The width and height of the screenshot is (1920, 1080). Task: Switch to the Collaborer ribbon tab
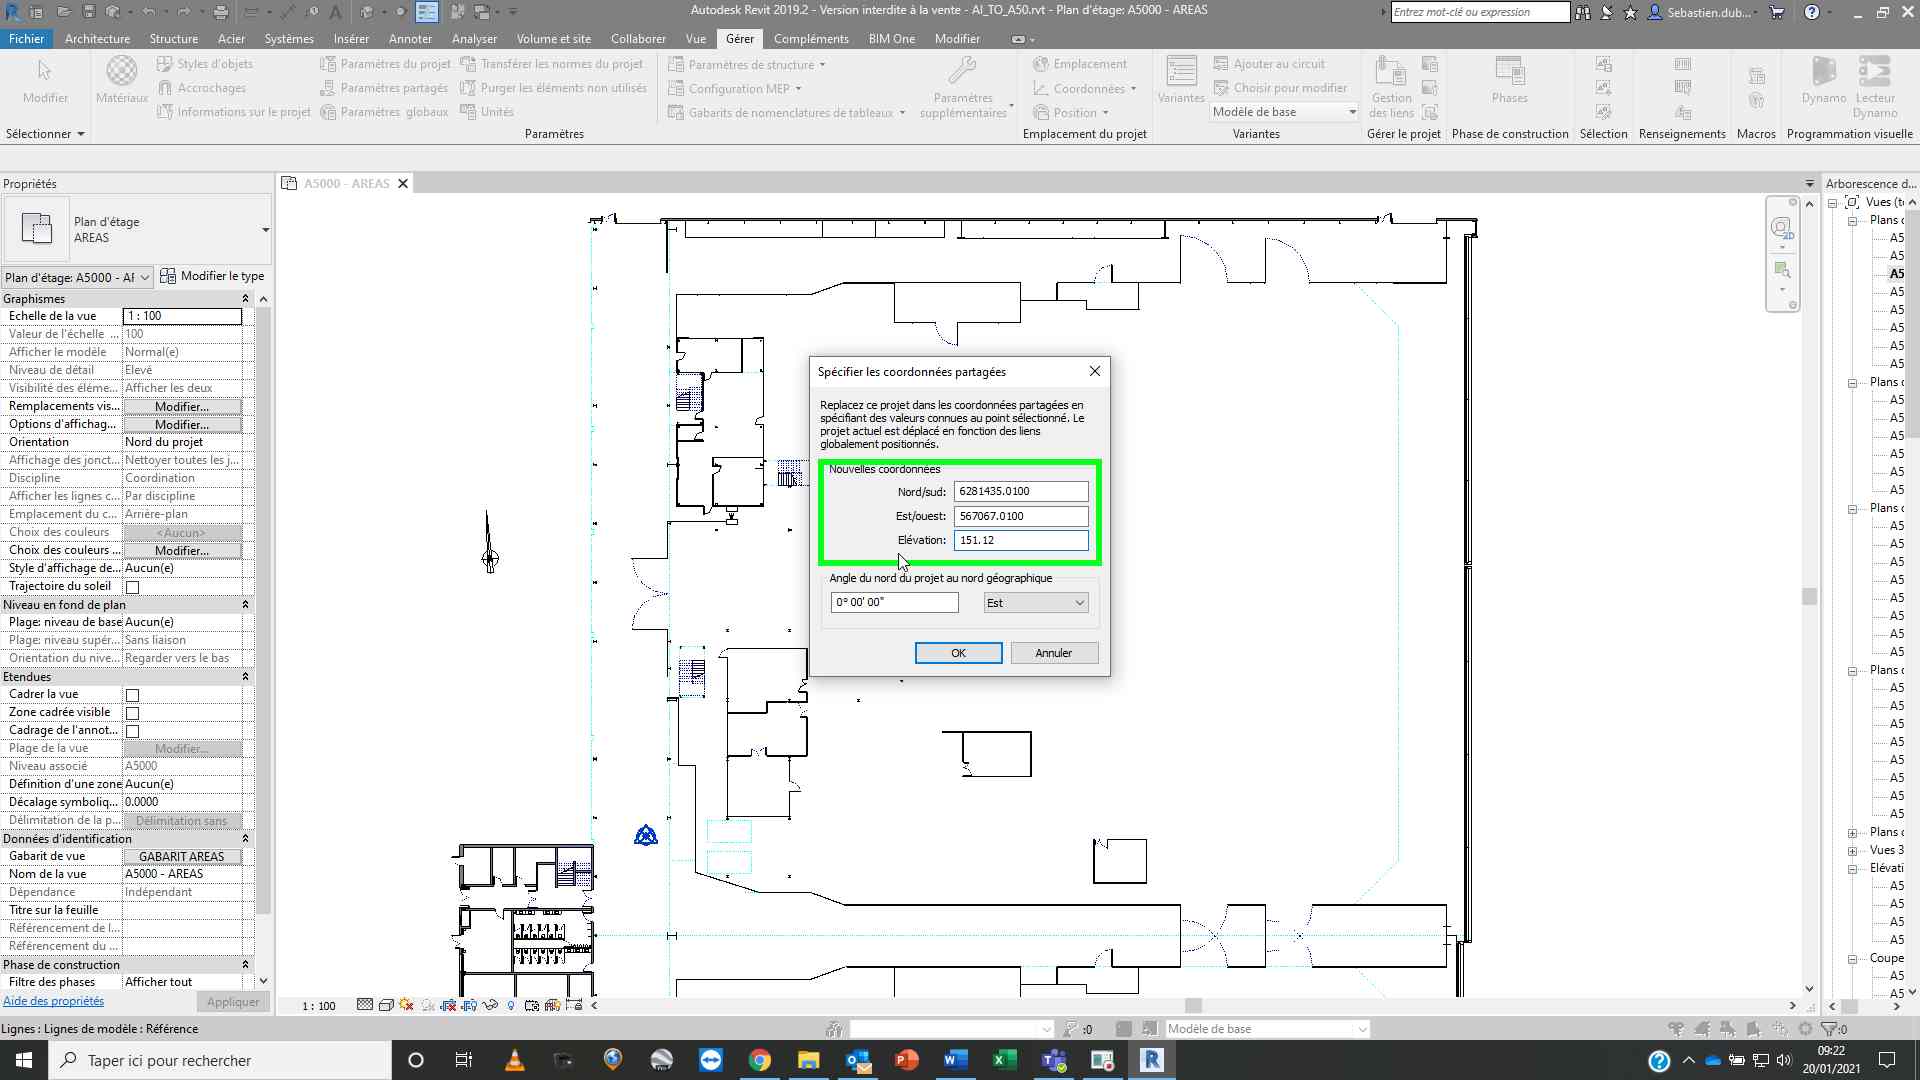(638, 39)
